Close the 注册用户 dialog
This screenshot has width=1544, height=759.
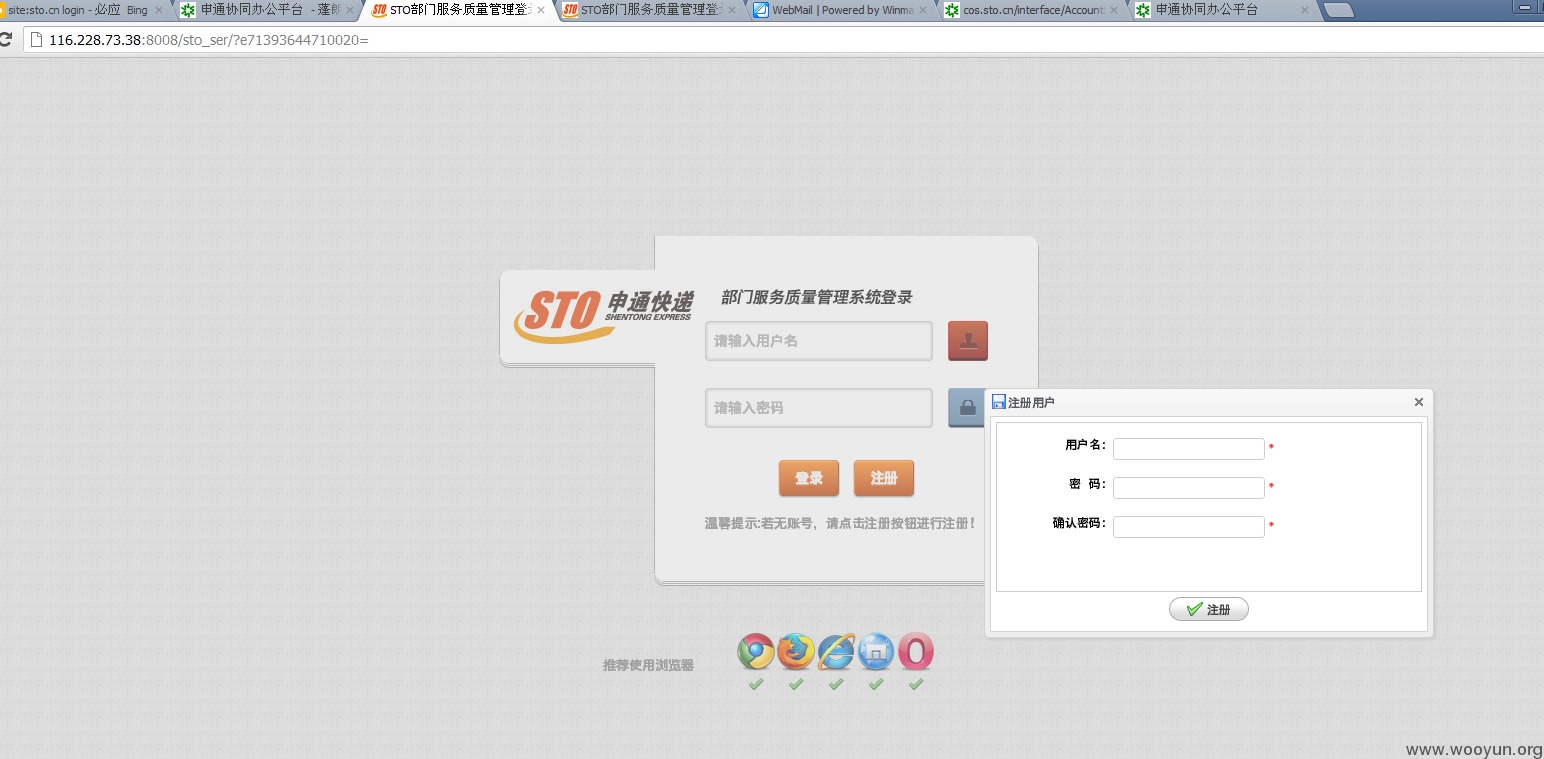(x=1418, y=402)
